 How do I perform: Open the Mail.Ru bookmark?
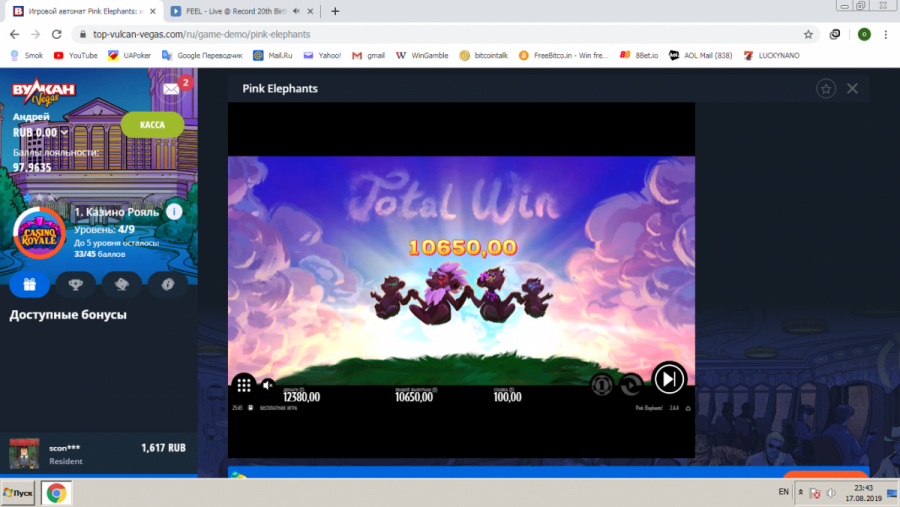pos(273,56)
